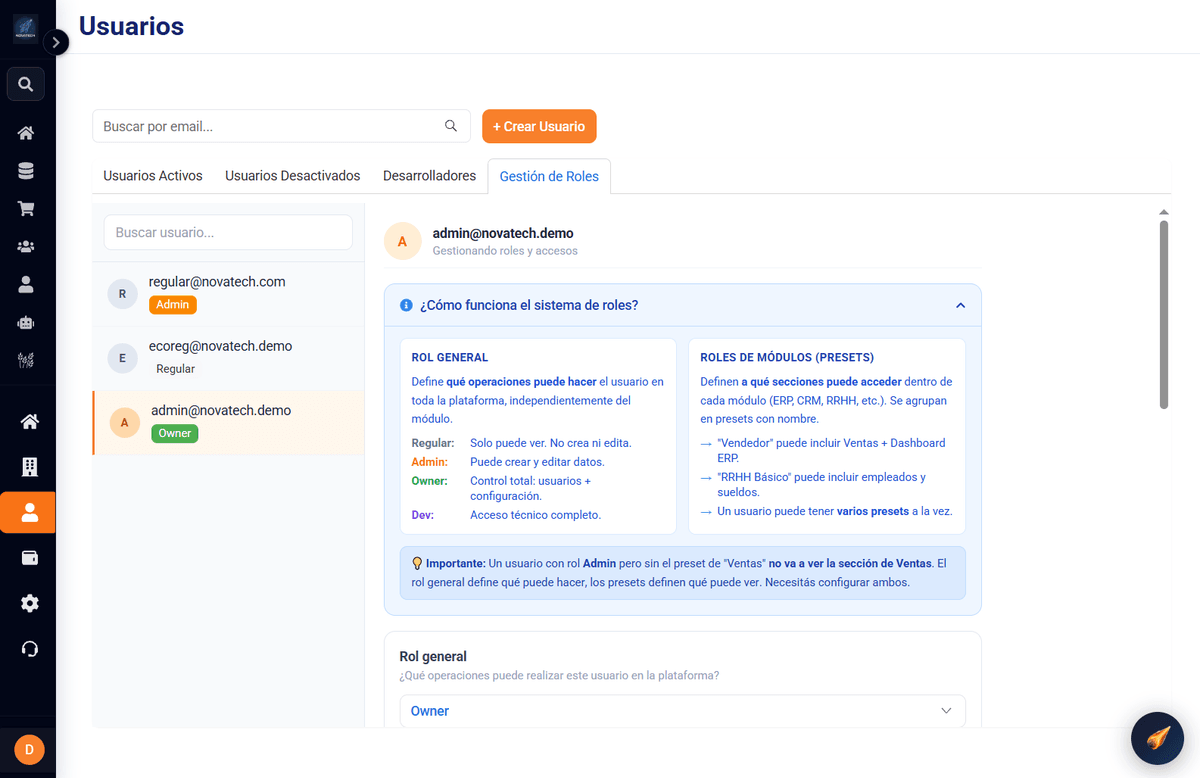Click the magnifier in the email search box
This screenshot has height=778, width=1200.
(x=451, y=126)
